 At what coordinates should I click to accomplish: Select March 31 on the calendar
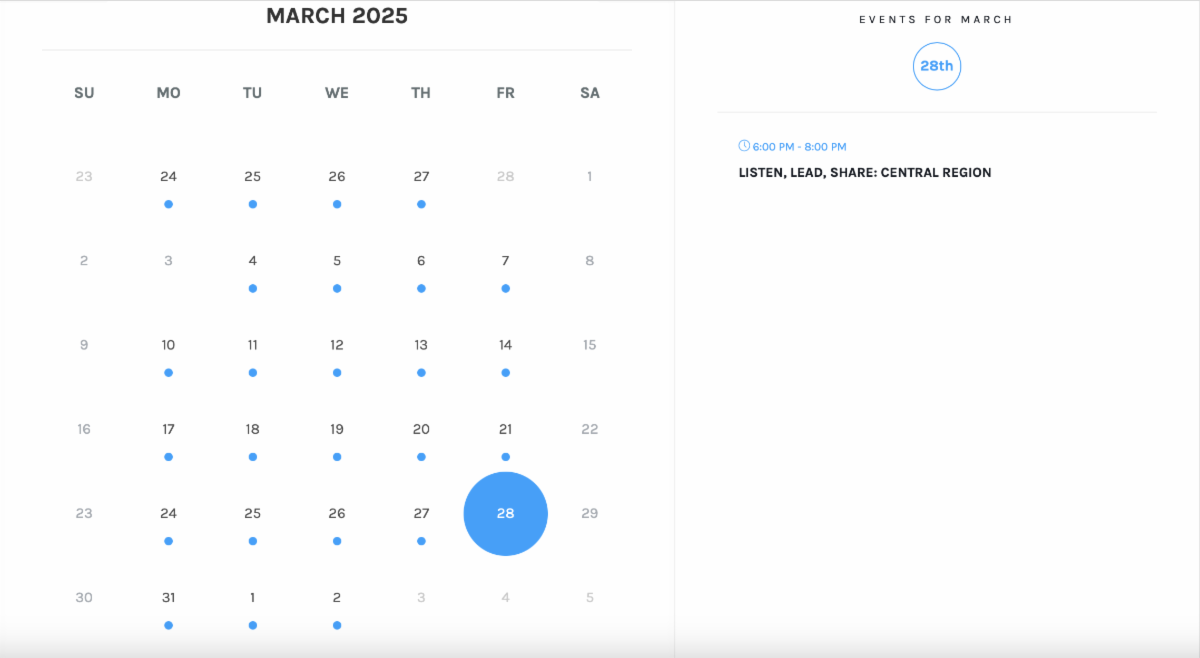pos(168,598)
